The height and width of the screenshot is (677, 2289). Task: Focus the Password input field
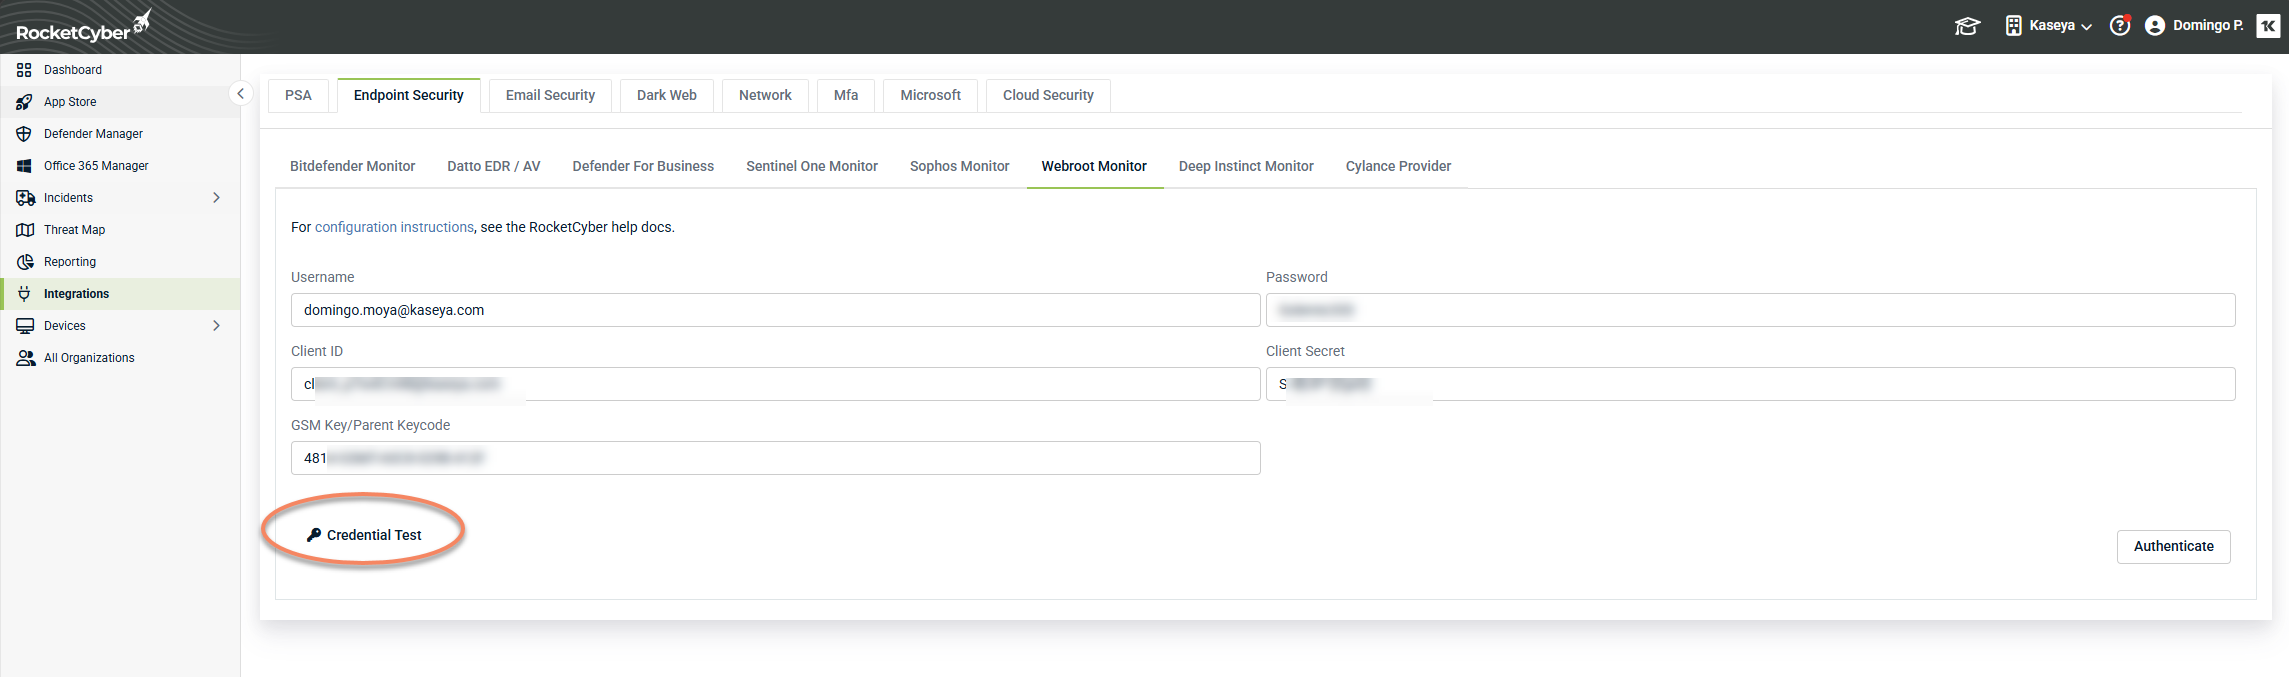pos(1750,310)
